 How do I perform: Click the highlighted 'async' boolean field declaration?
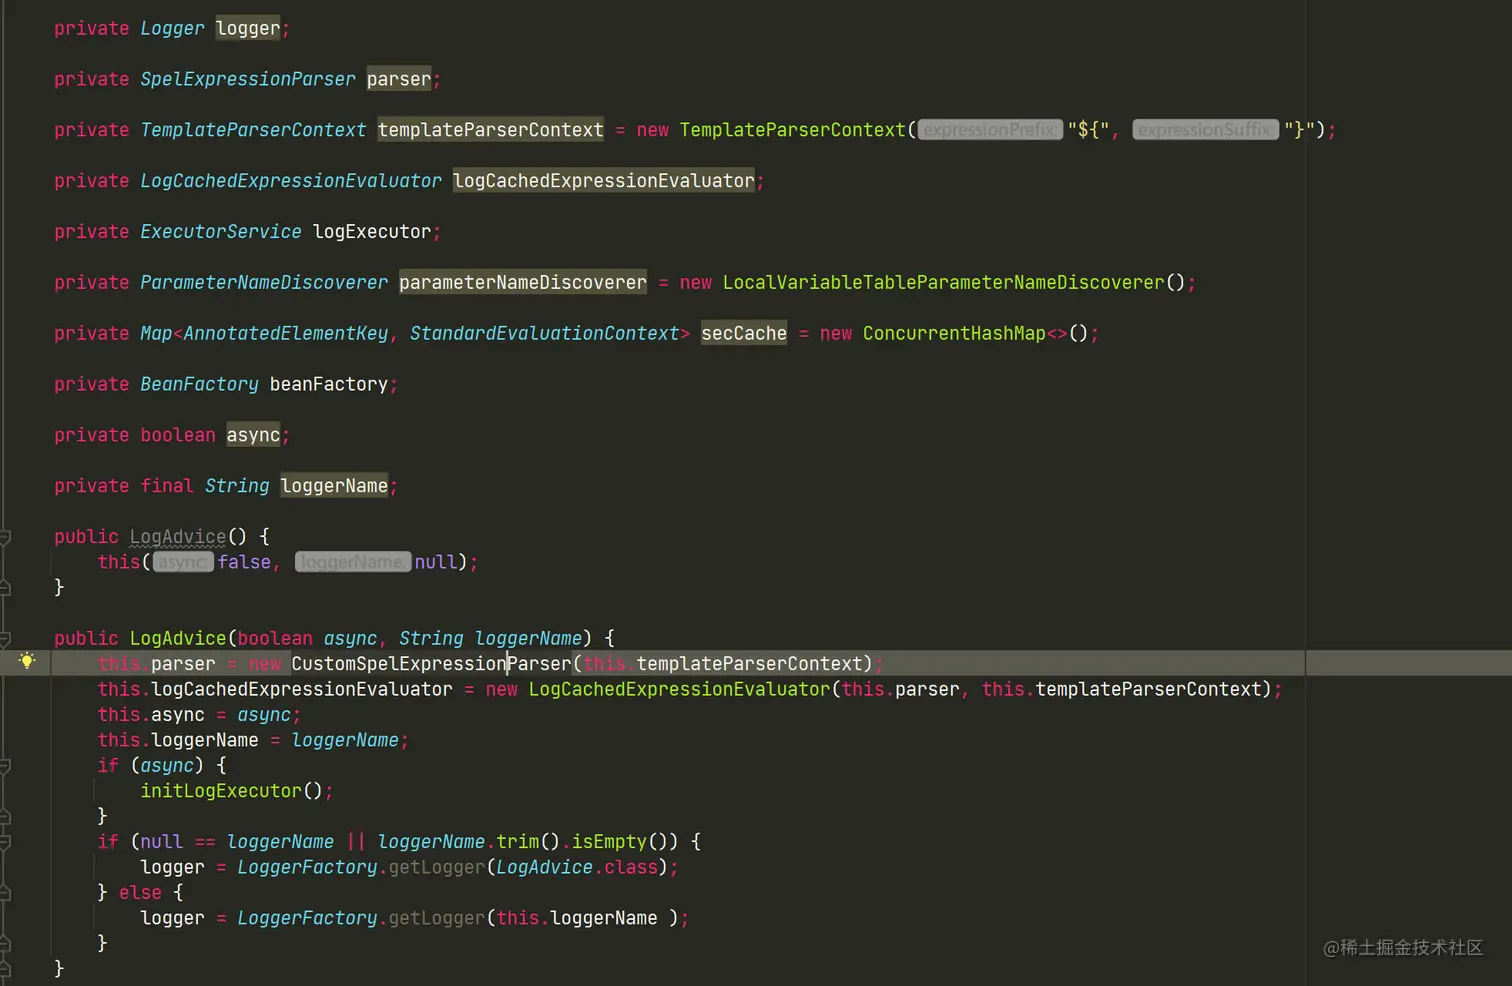click(x=253, y=435)
